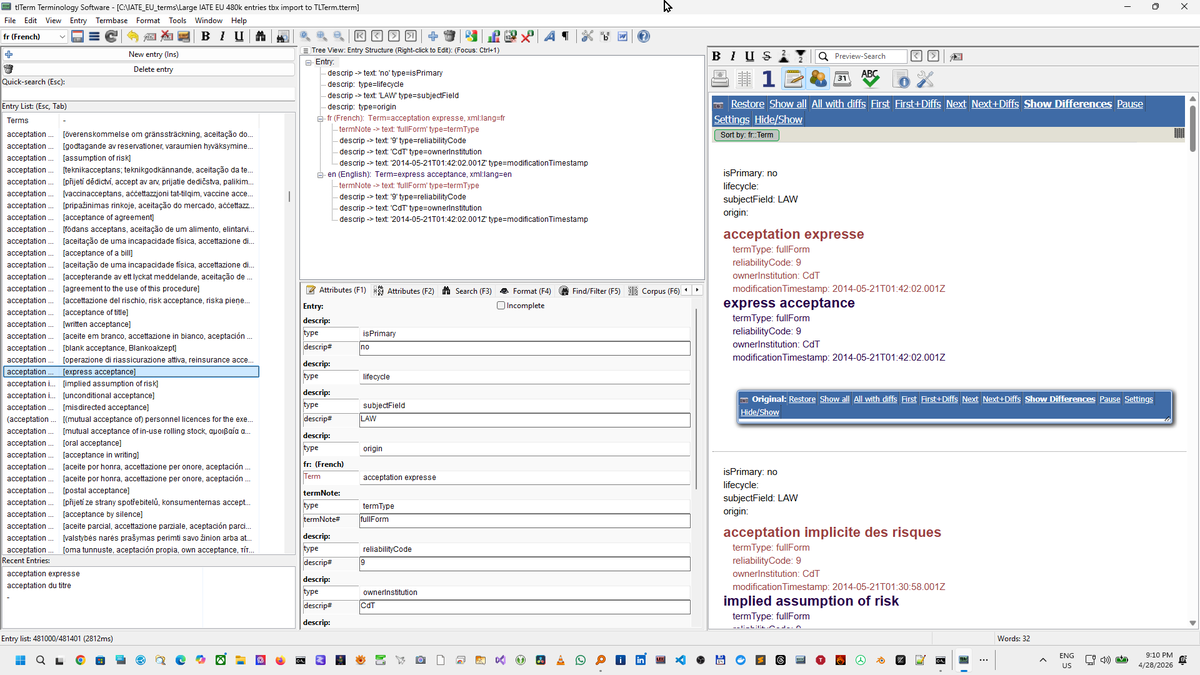The height and width of the screenshot is (675, 1200).
Task: Toggle bold in the preview toolbar
Action: pos(717,56)
